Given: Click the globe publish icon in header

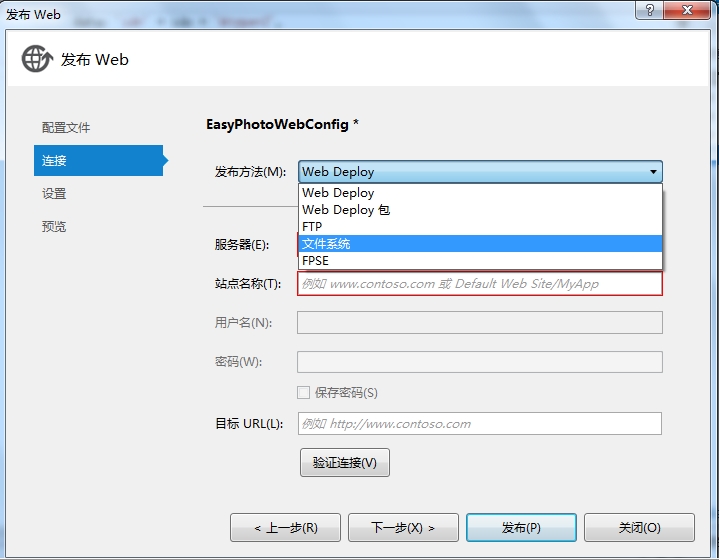Looking at the screenshot, I should pyautogui.click(x=37, y=59).
